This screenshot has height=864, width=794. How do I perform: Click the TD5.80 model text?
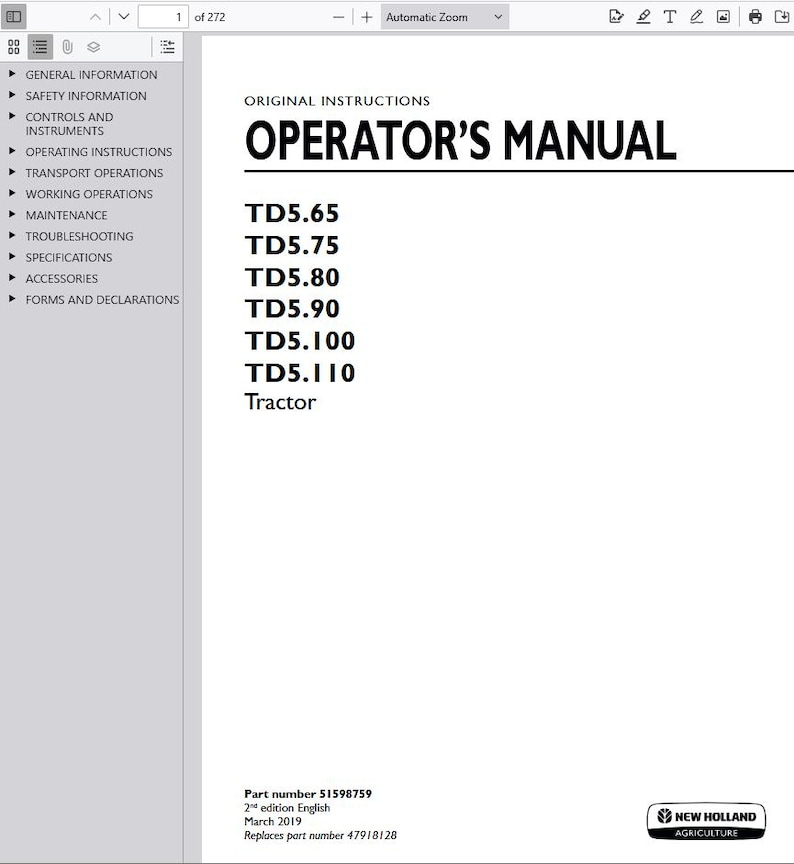tap(292, 277)
